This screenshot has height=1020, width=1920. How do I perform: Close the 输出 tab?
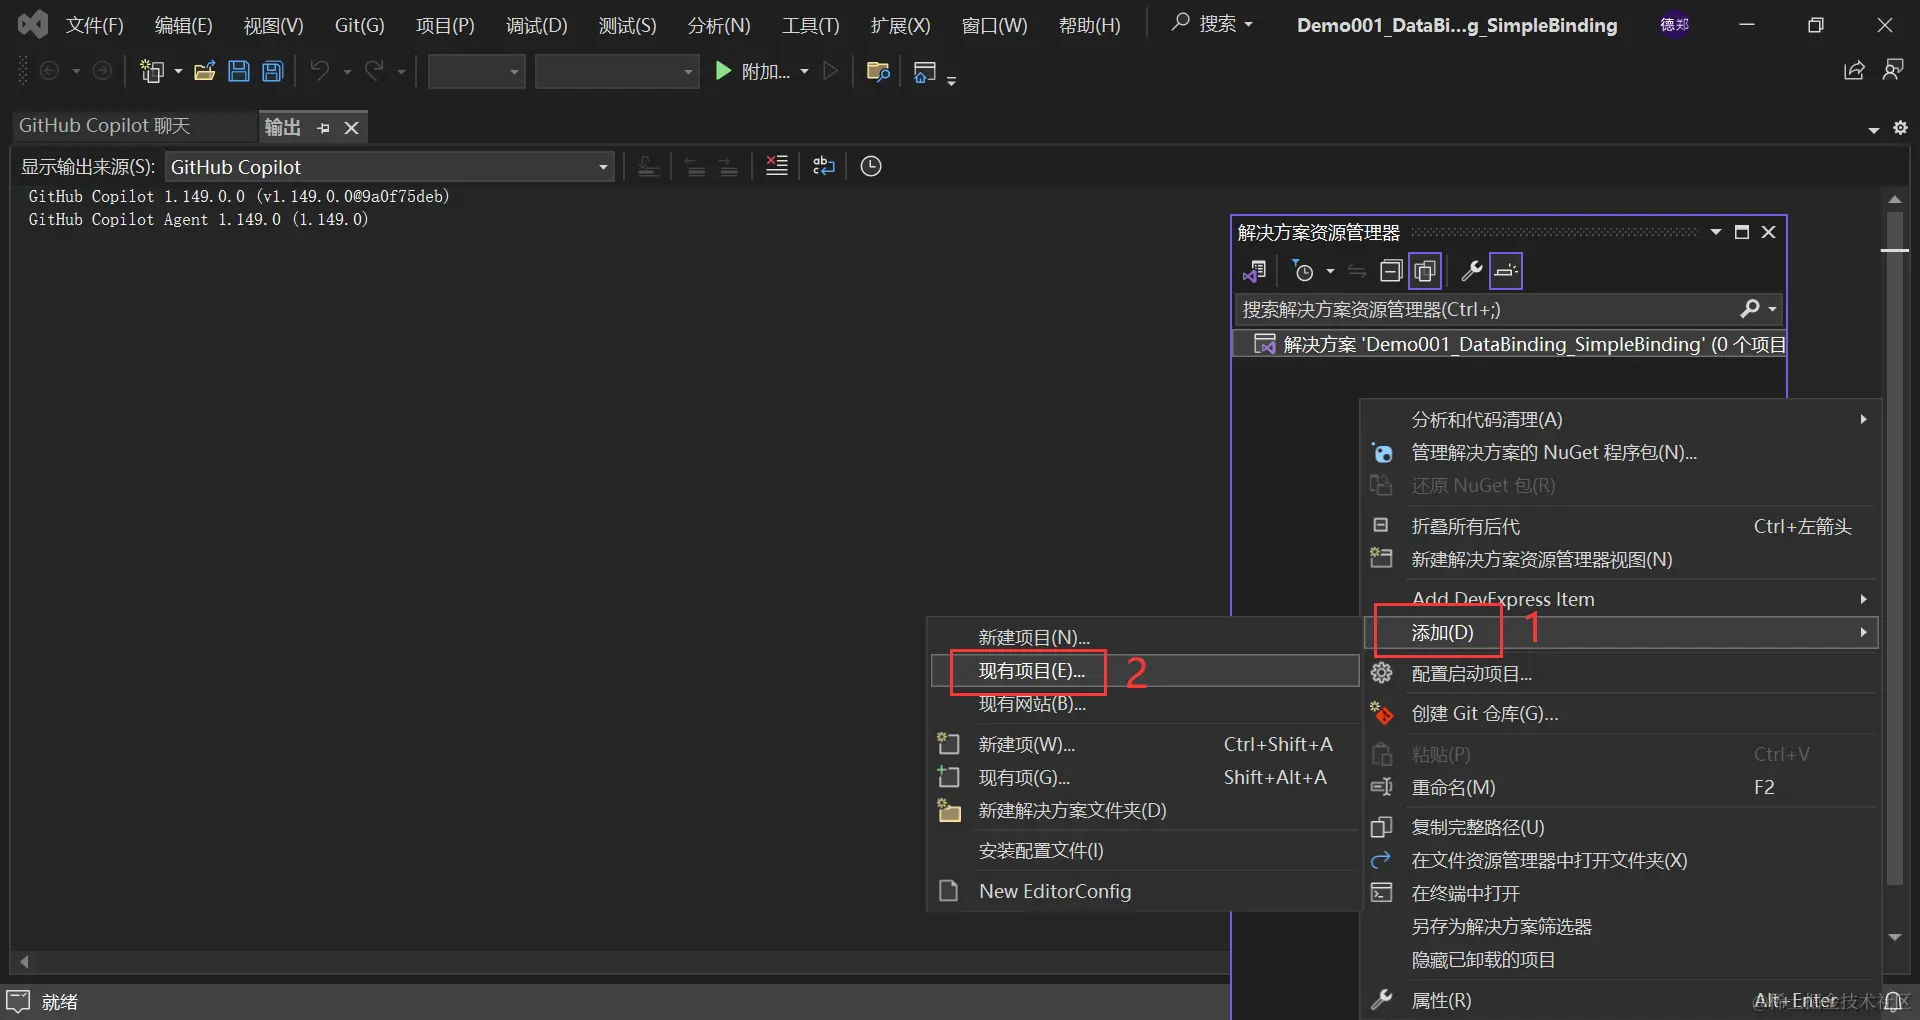point(351,128)
